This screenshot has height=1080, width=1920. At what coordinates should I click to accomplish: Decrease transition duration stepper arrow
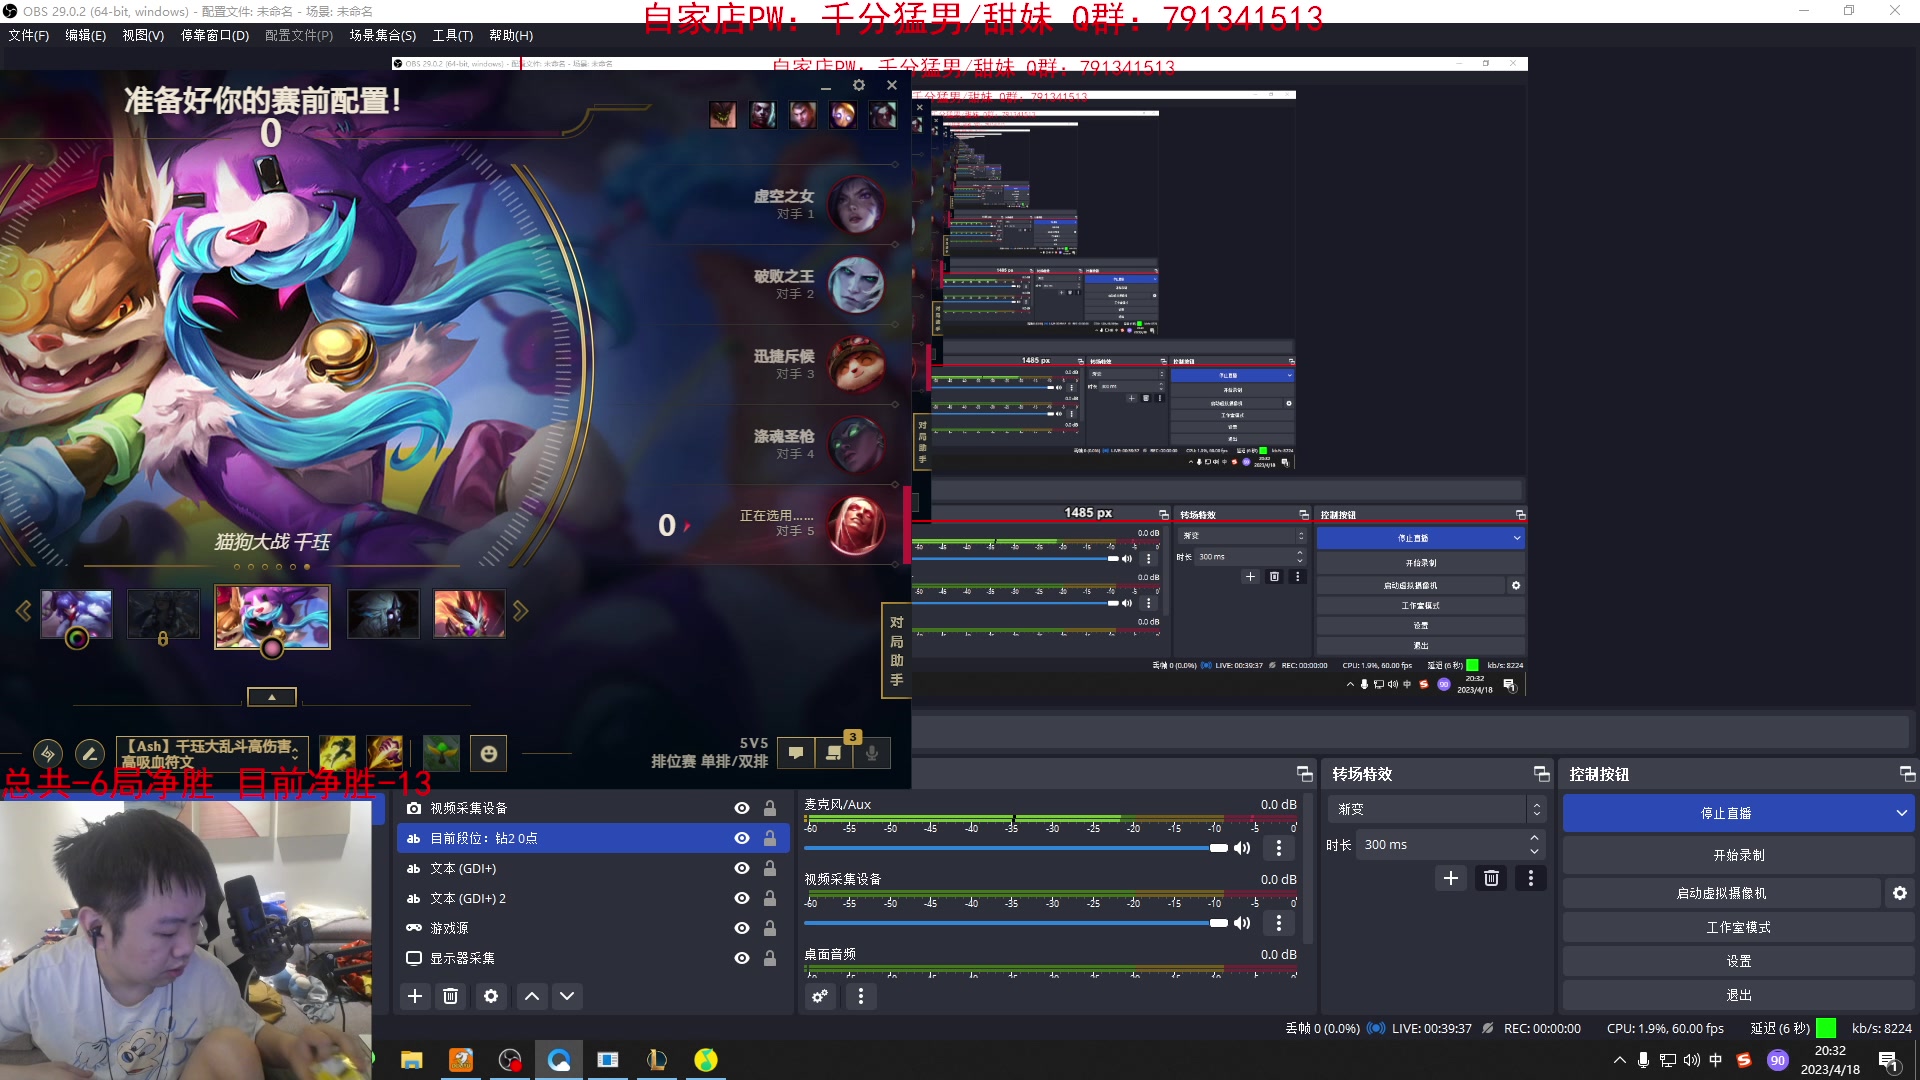(1534, 852)
